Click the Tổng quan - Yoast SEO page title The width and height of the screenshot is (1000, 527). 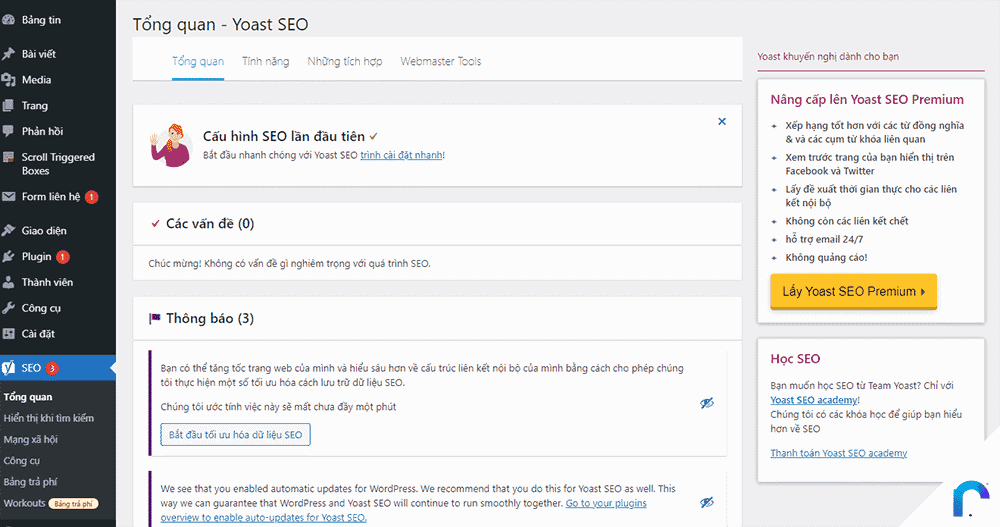tap(220, 24)
